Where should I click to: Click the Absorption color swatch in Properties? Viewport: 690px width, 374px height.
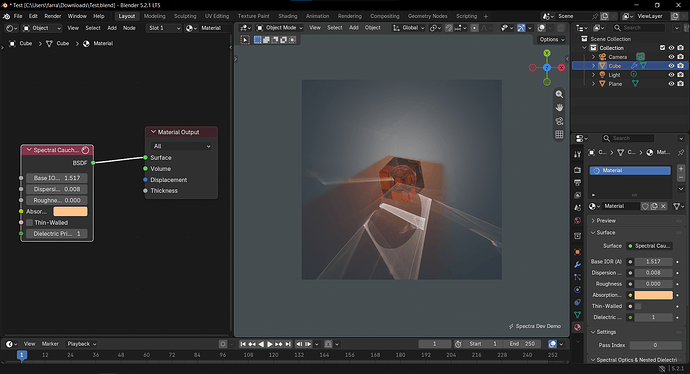653,295
